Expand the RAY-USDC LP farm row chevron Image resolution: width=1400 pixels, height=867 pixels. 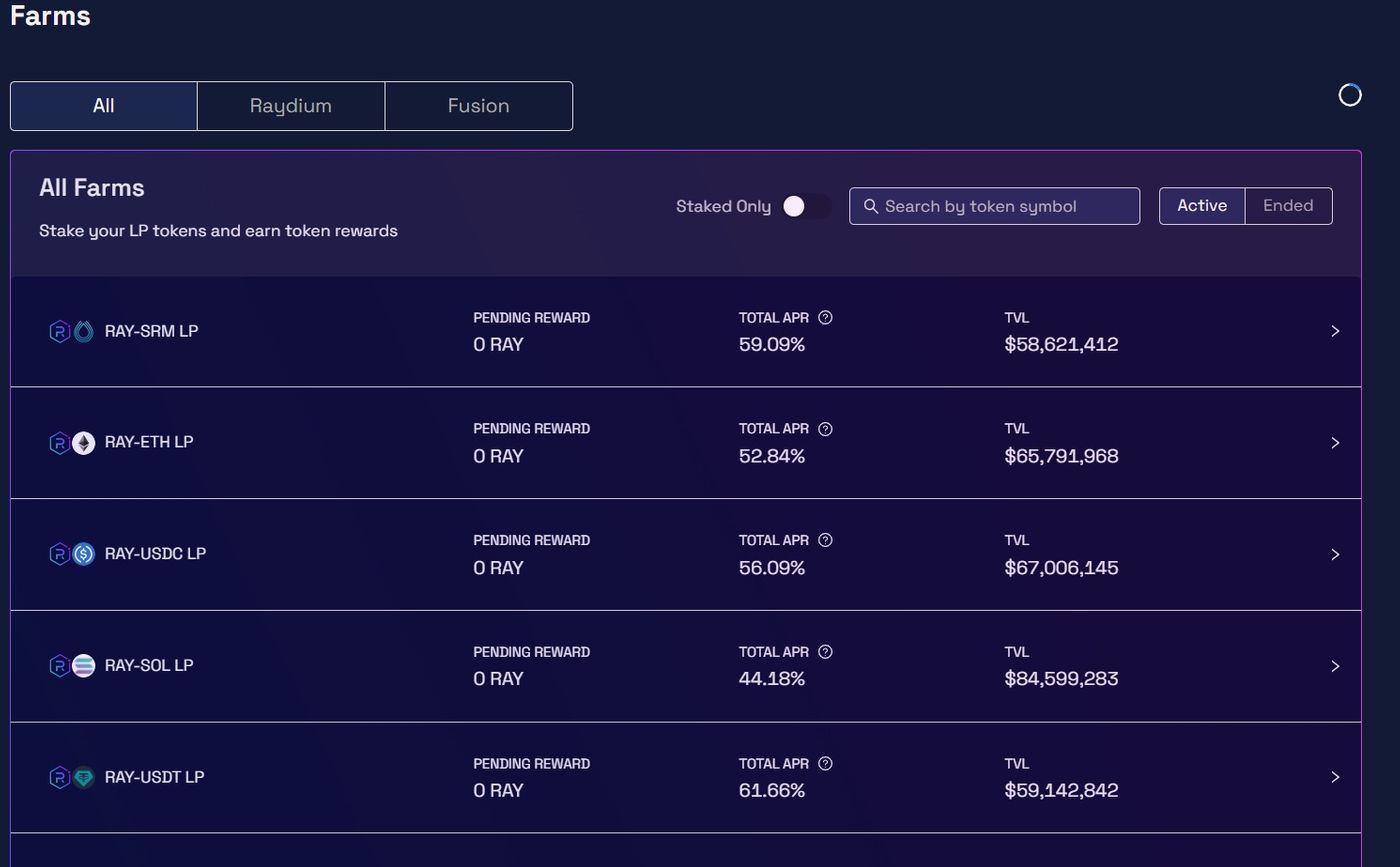pyautogui.click(x=1335, y=554)
